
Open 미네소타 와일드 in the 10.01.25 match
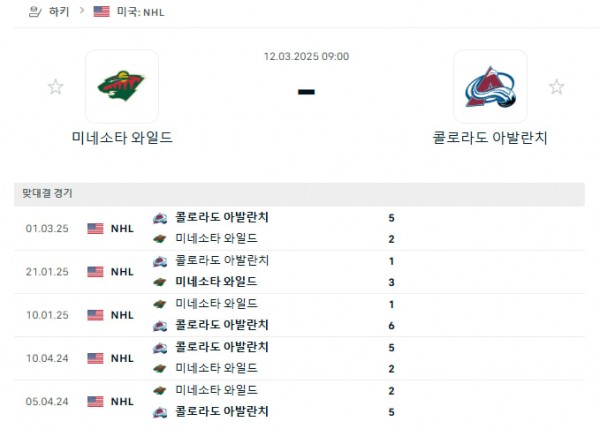(x=216, y=303)
